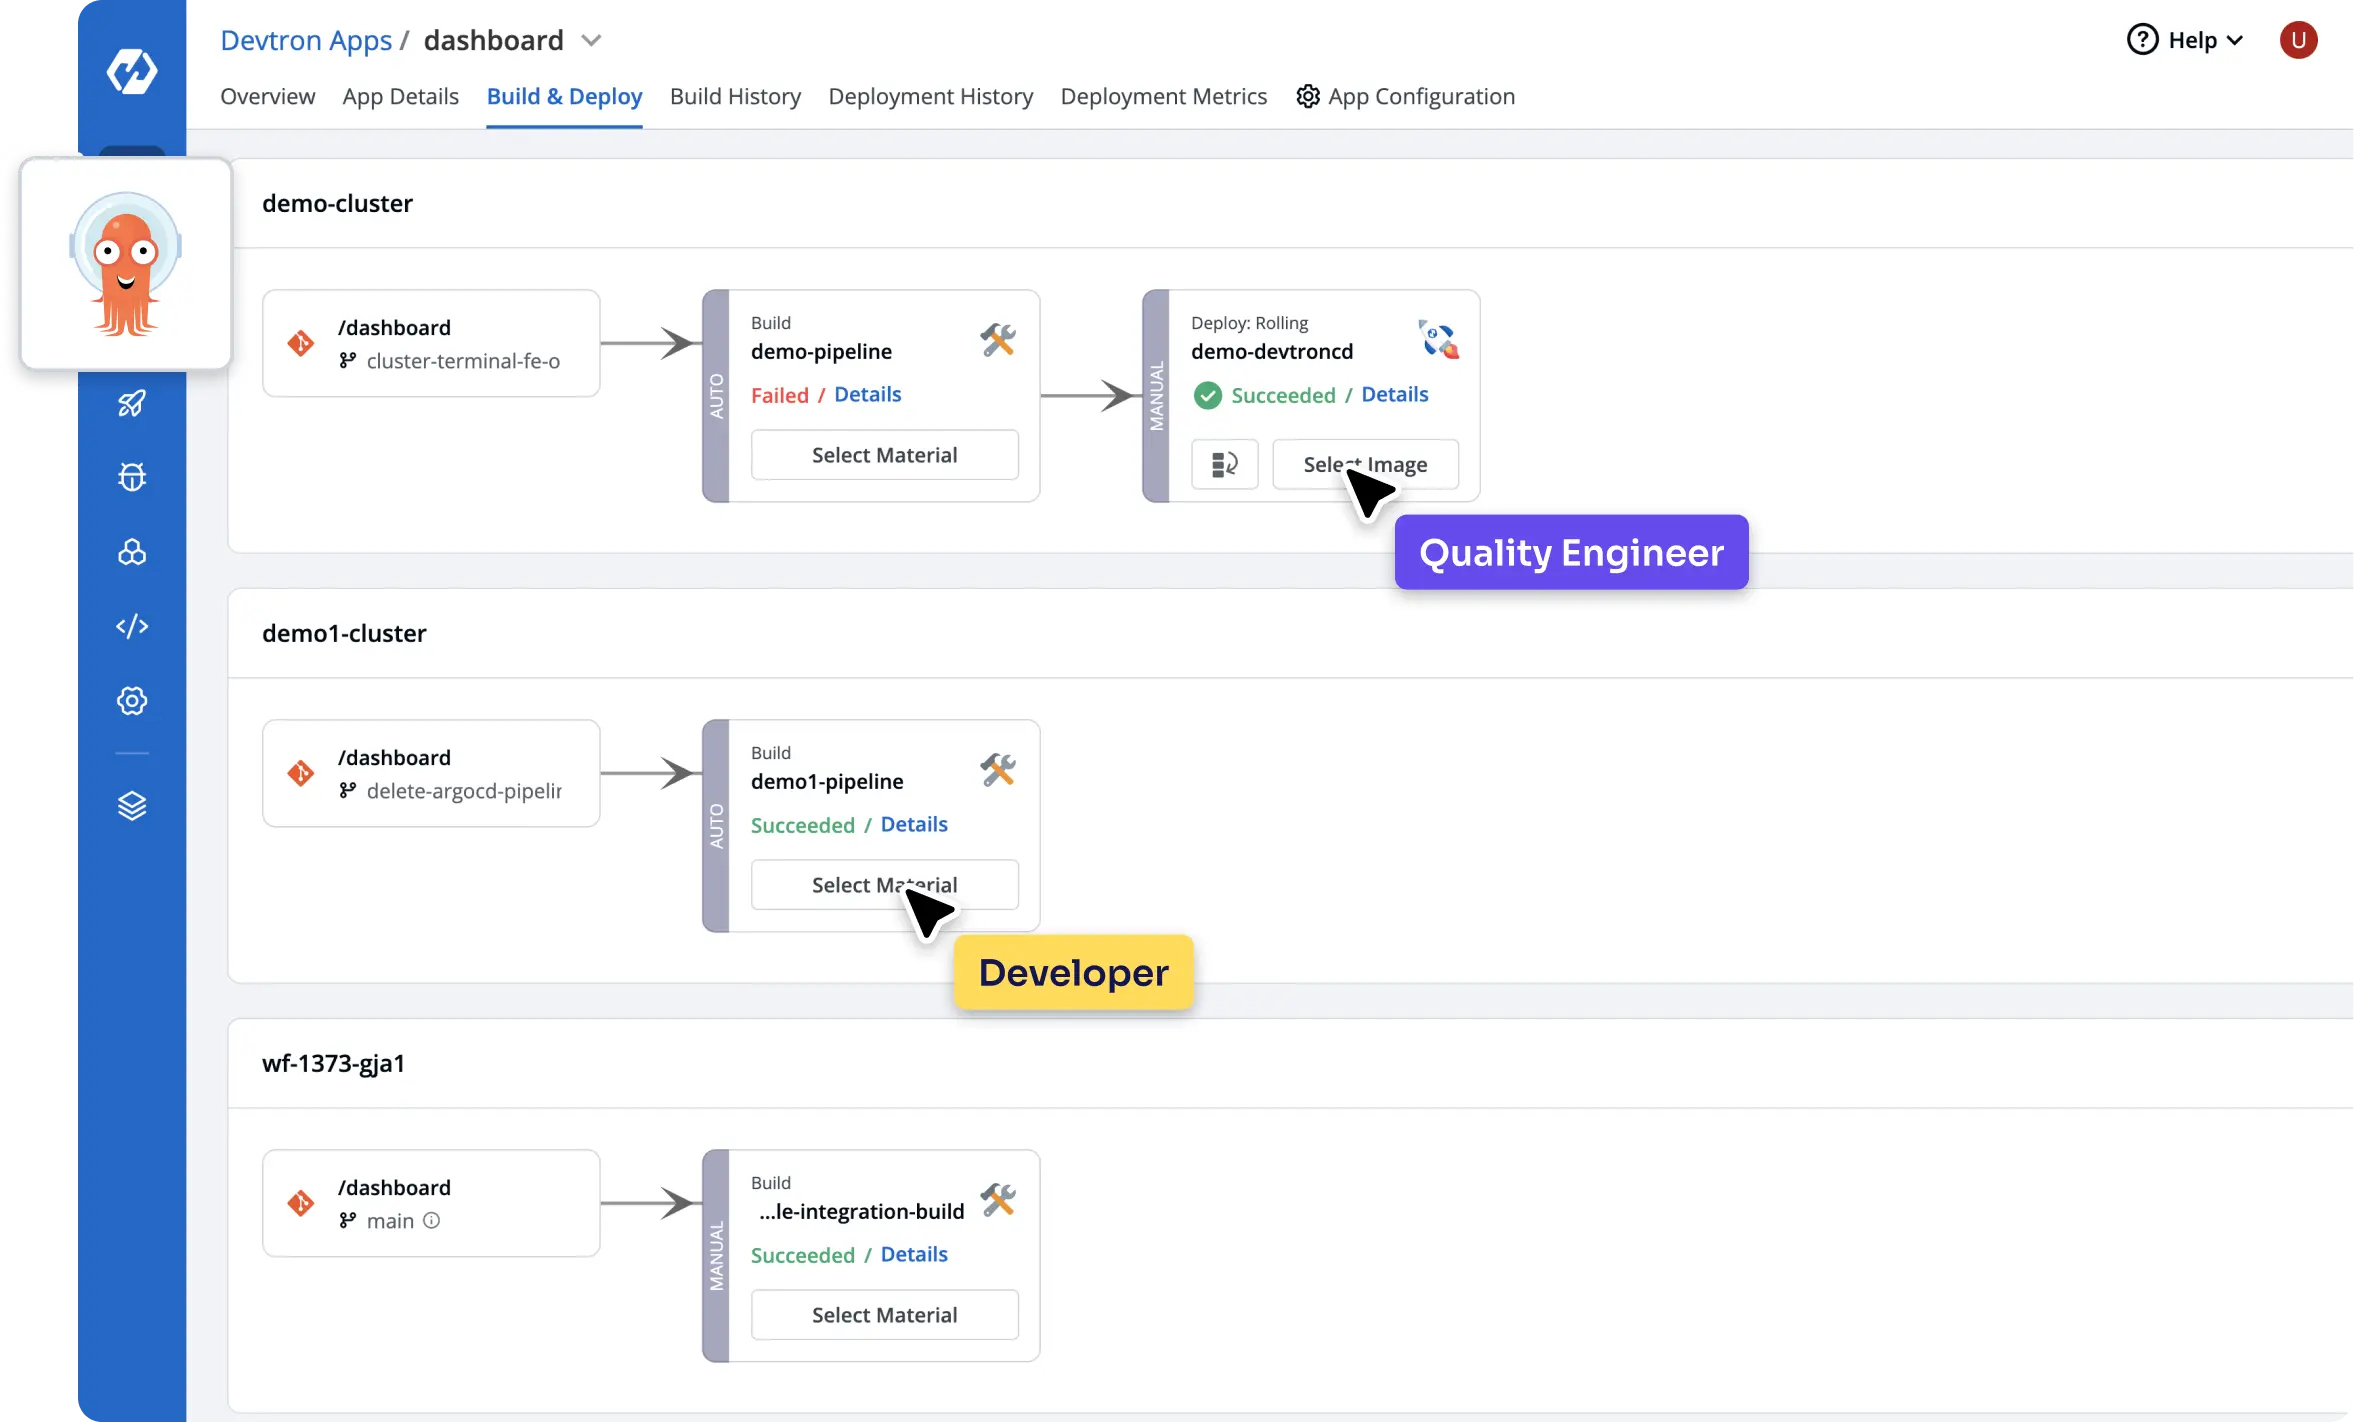
Task: Open Global Configurations via the gear sidebar icon
Action: click(x=131, y=700)
